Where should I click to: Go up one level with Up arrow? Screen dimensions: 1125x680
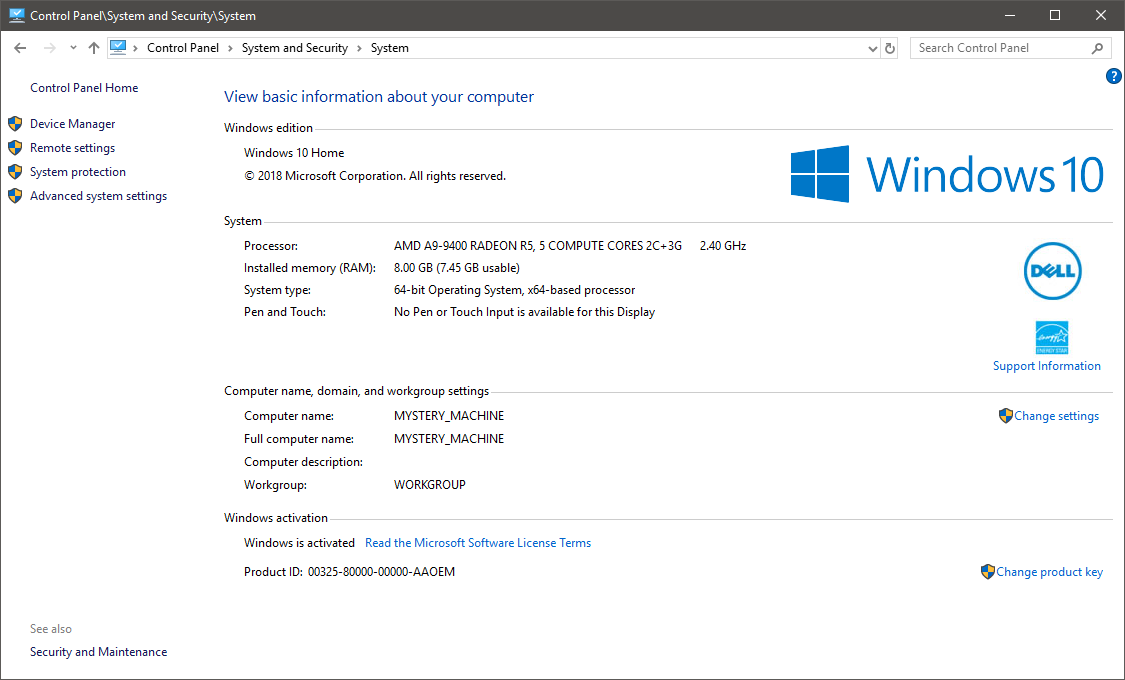pyautogui.click(x=94, y=48)
